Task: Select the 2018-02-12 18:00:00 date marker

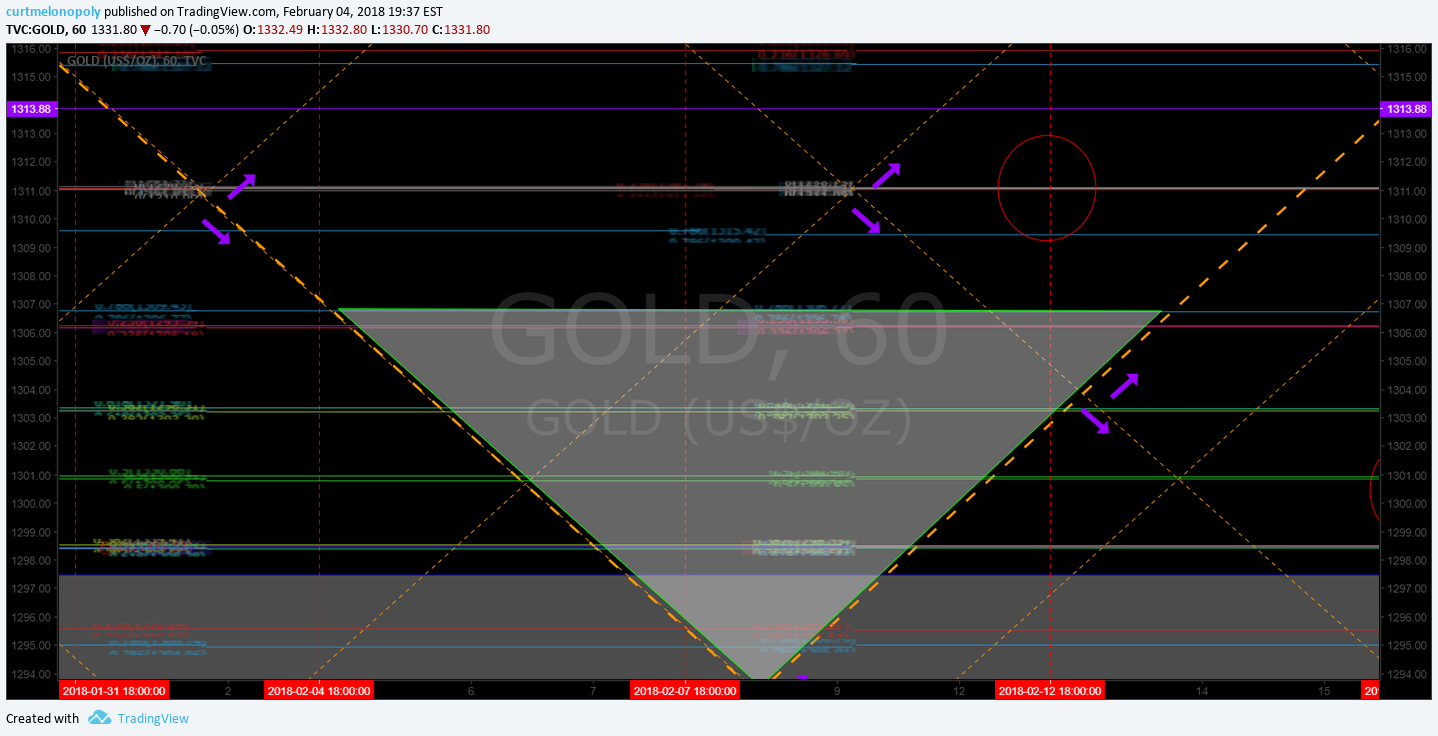Action: point(1050,690)
